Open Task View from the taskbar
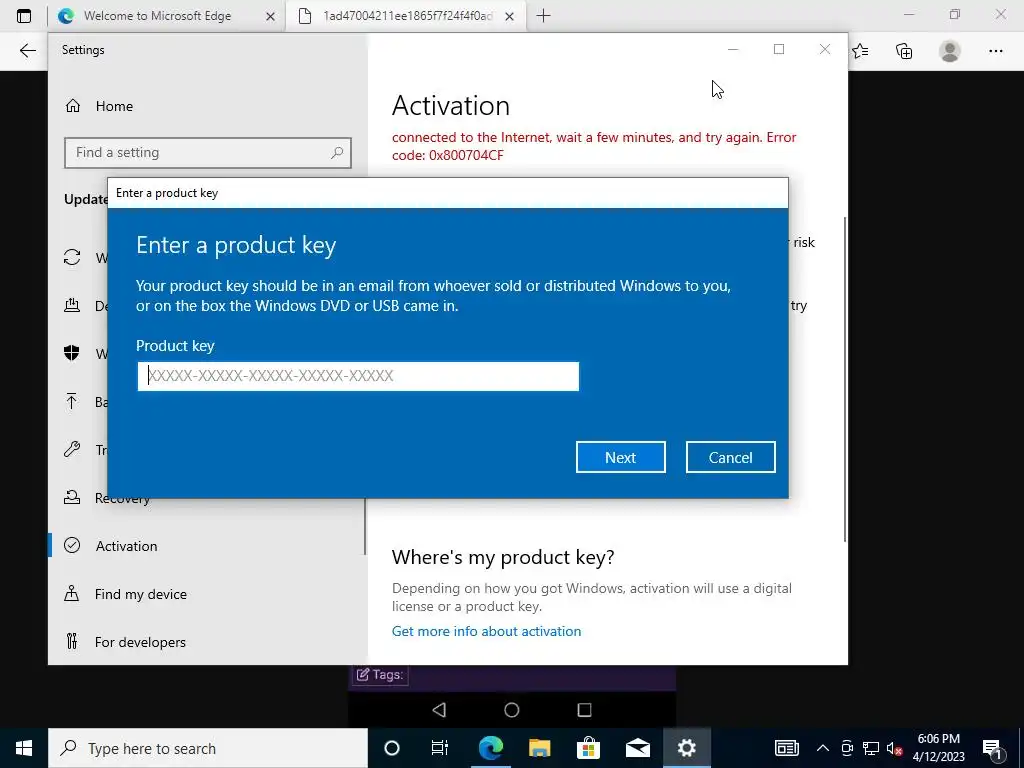The height and width of the screenshot is (768, 1024). click(440, 748)
